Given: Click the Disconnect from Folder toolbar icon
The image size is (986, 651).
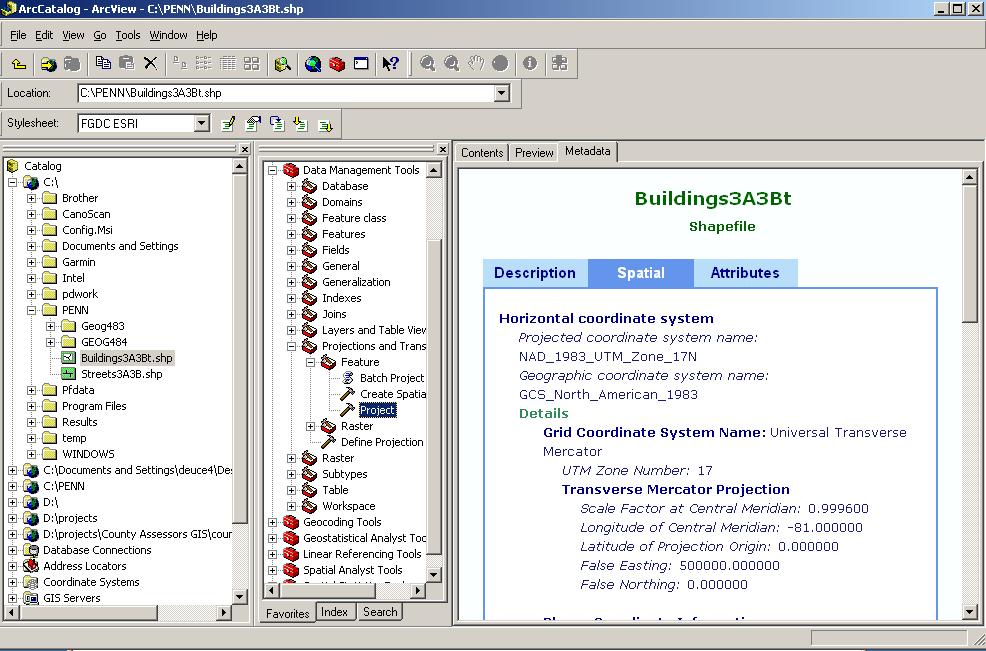Looking at the screenshot, I should 72,64.
